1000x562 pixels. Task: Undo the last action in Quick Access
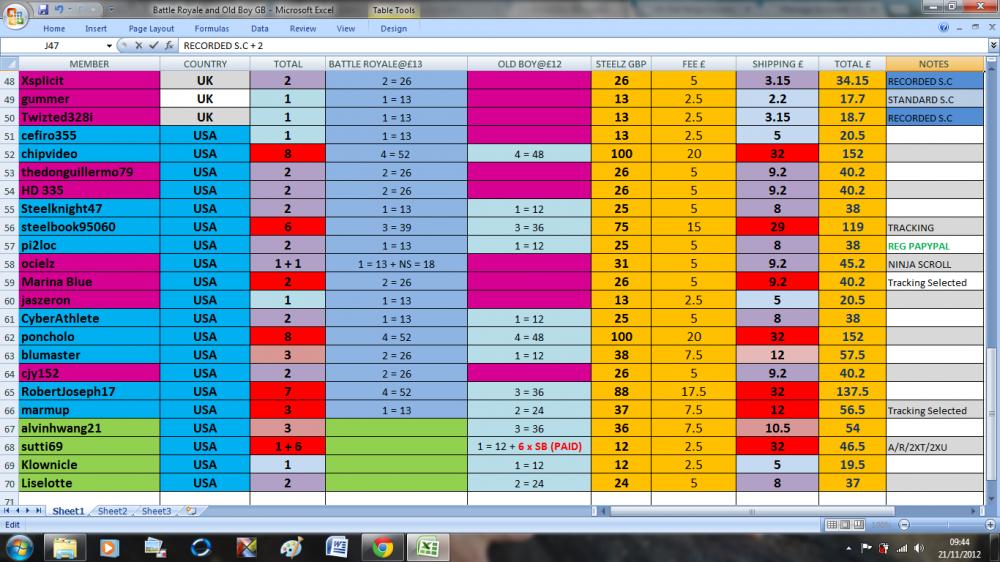59,10
